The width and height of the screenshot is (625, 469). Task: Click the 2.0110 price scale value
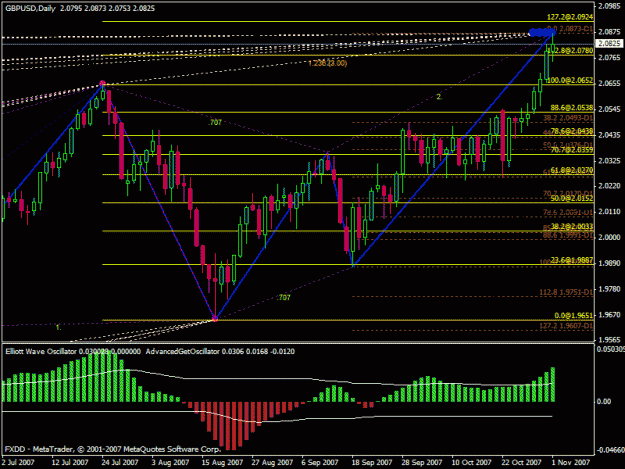pyautogui.click(x=610, y=212)
